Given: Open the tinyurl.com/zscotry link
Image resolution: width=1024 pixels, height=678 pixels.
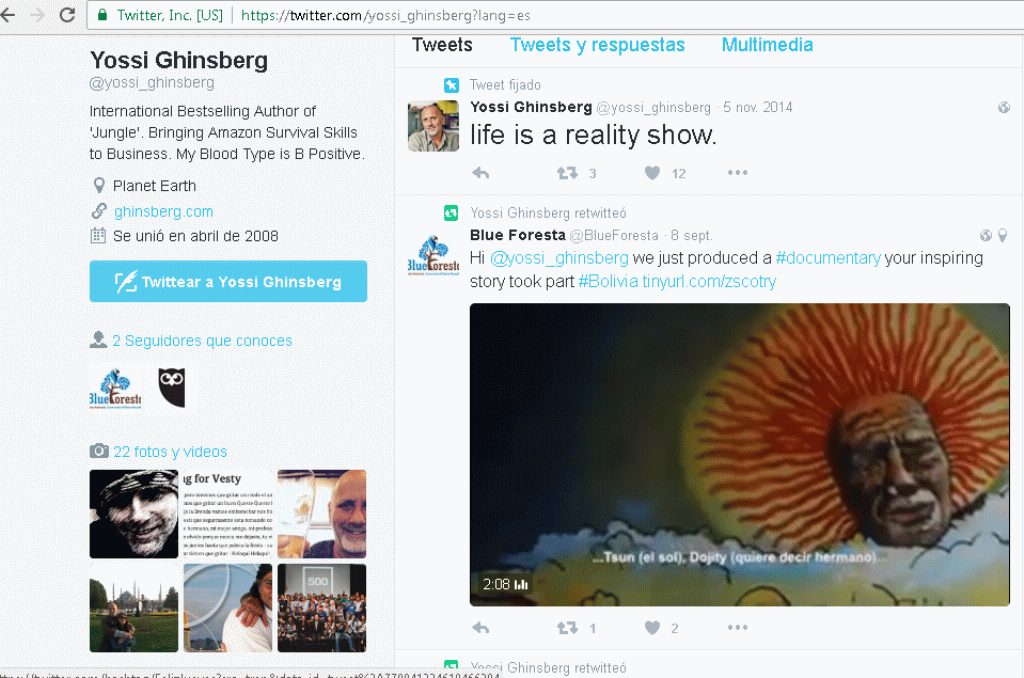Looking at the screenshot, I should [709, 282].
